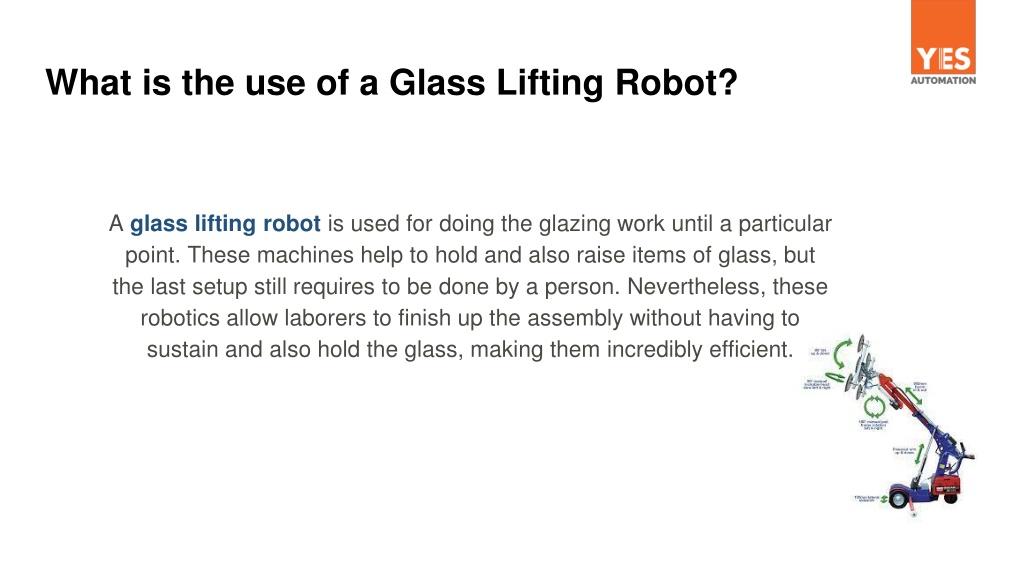
Task: Click the green forward arm up-down arrow
Action: 920,455
